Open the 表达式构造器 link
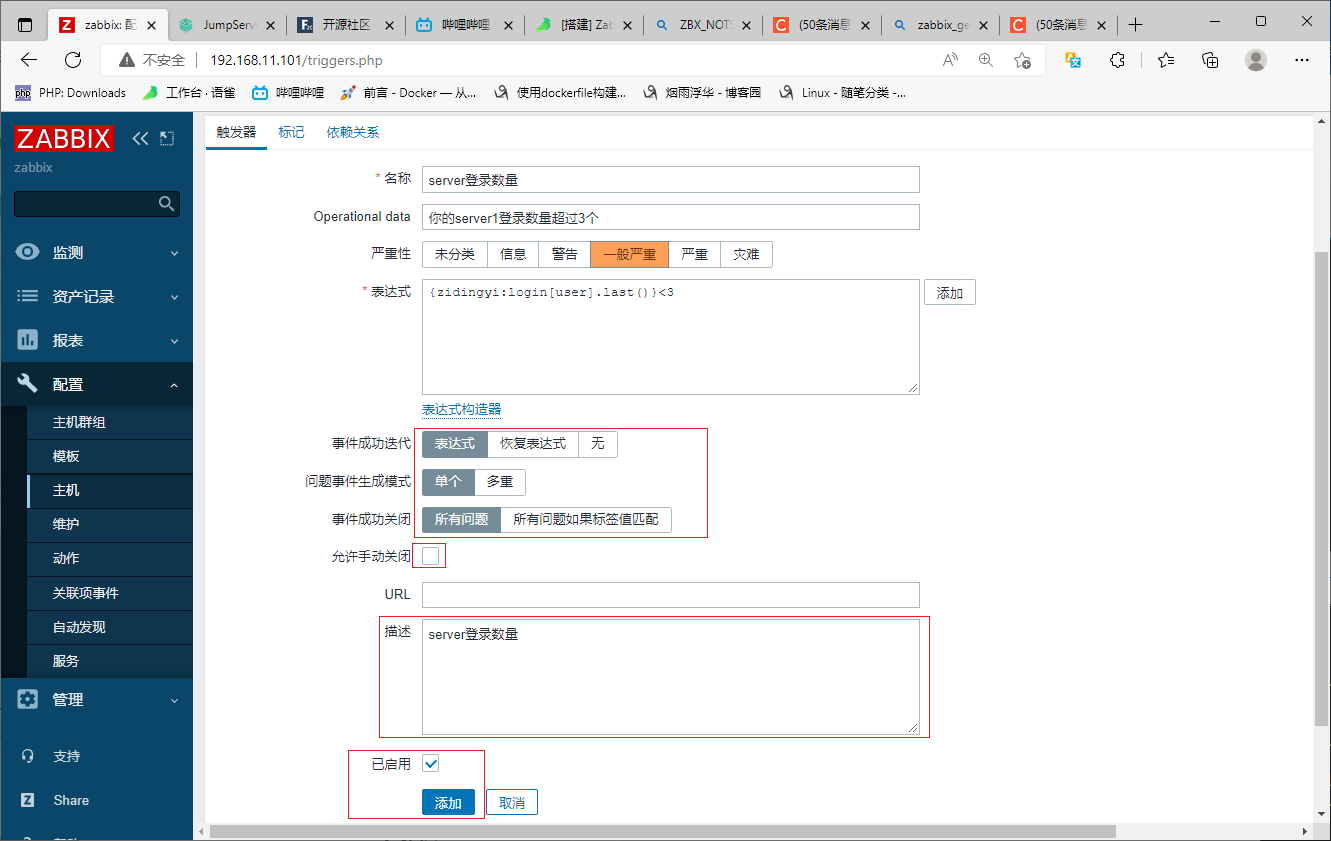Viewport: 1331px width, 841px height. point(461,409)
